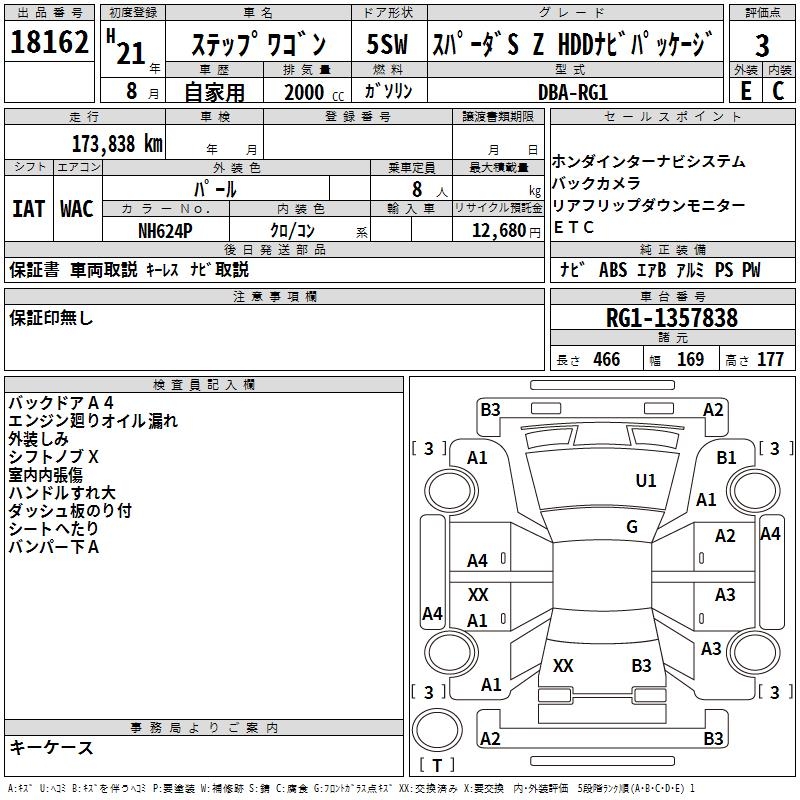This screenshot has width=800, height=800.
Task: Select the XX mark beside B3 on the tailgate
Action: pyautogui.click(x=563, y=666)
